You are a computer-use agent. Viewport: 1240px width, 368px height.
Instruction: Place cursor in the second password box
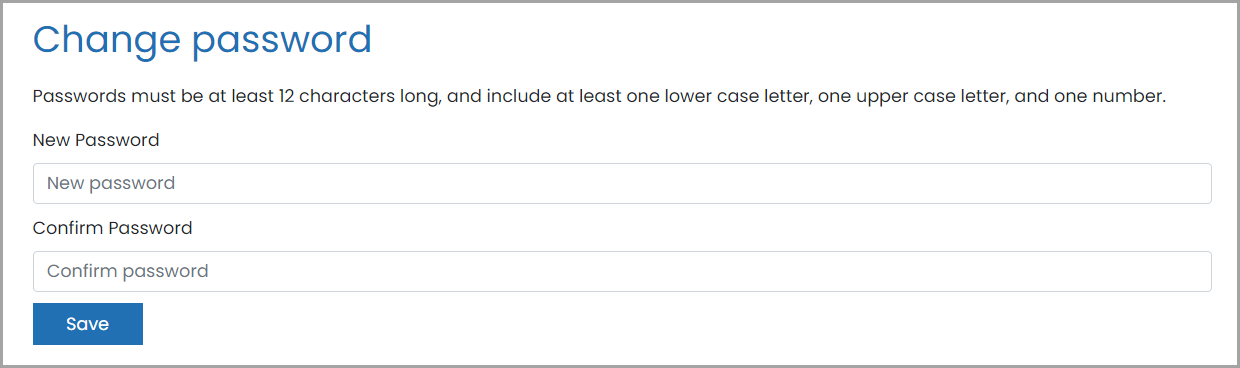622,272
